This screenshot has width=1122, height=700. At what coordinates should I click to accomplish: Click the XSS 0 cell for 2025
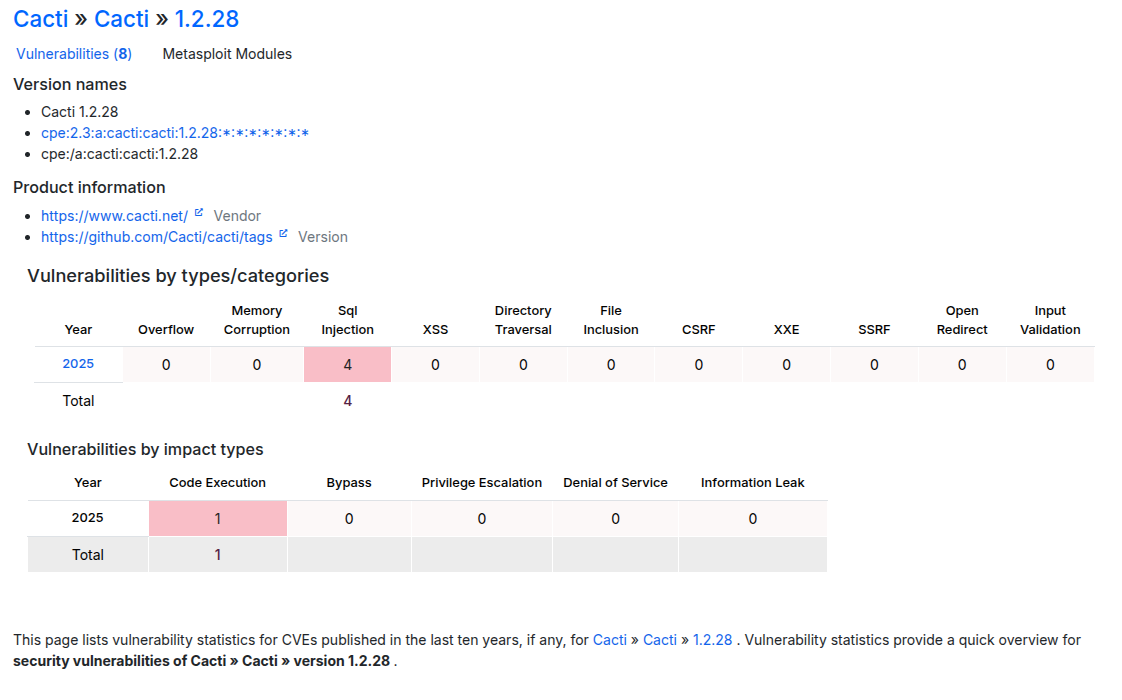(x=435, y=364)
